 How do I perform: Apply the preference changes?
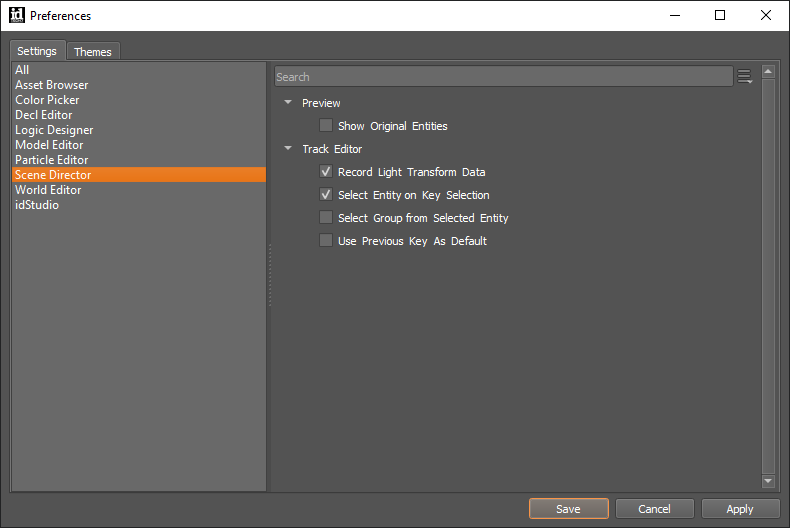point(740,509)
